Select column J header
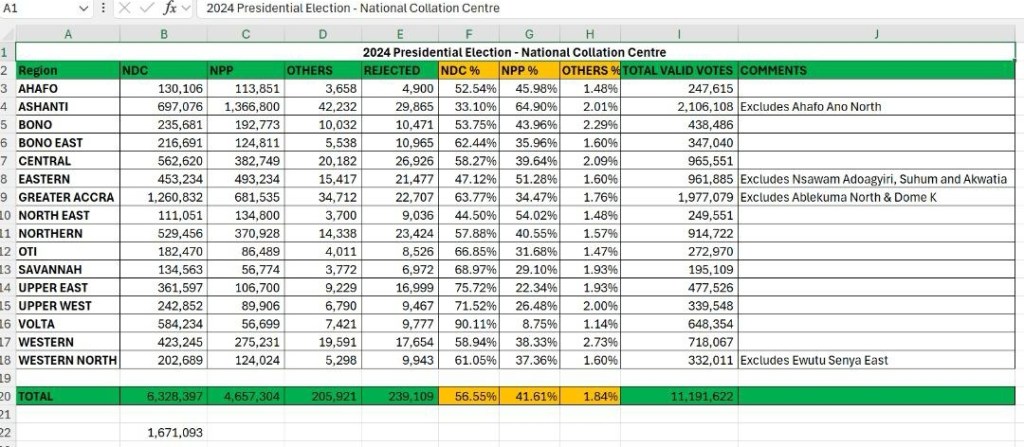 click(876, 33)
